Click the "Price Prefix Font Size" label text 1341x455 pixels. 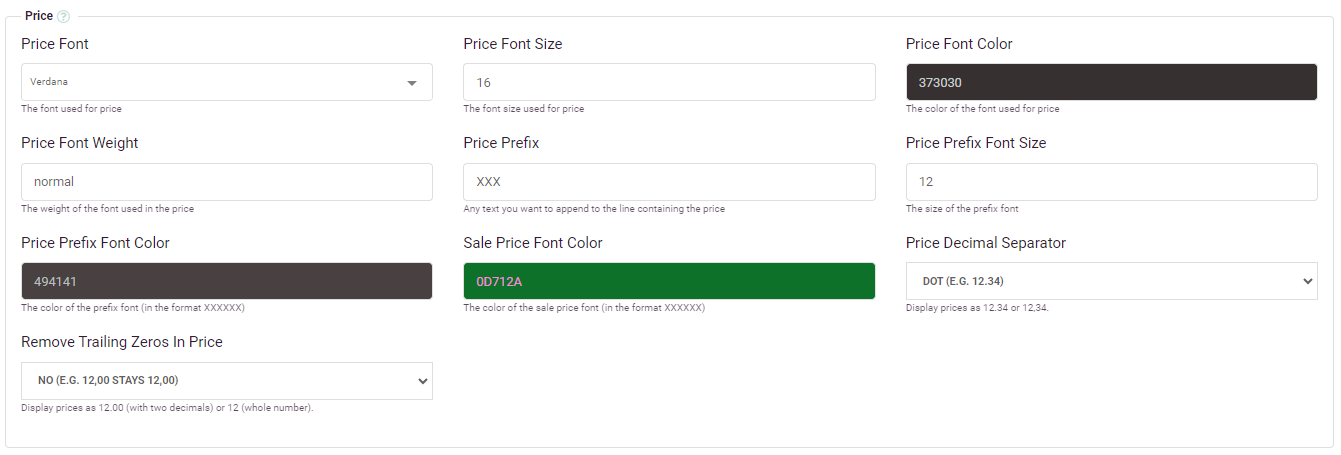click(x=976, y=143)
